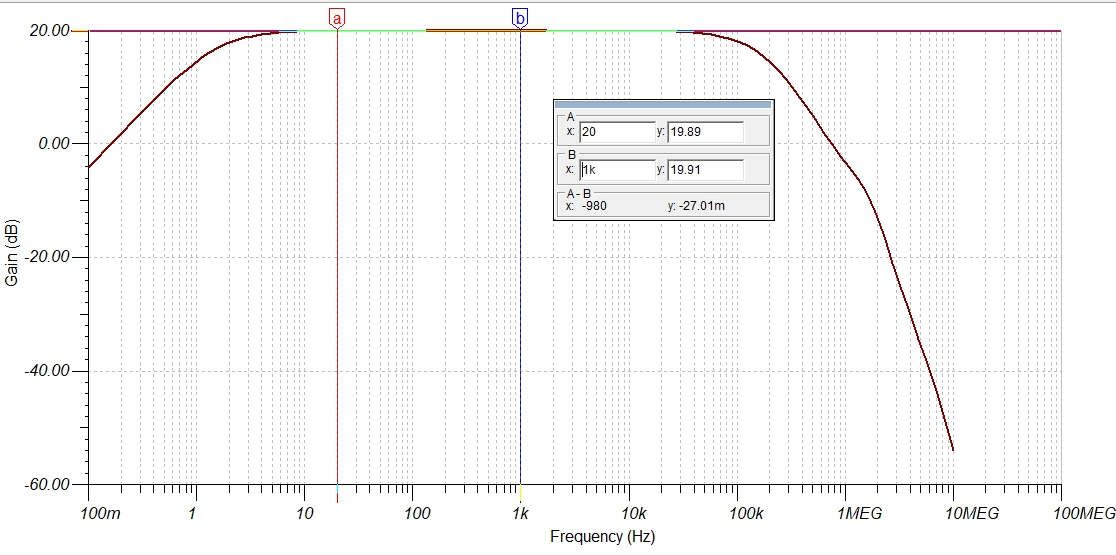
Task: Edit cursor A x value field
Action: [x=617, y=132]
